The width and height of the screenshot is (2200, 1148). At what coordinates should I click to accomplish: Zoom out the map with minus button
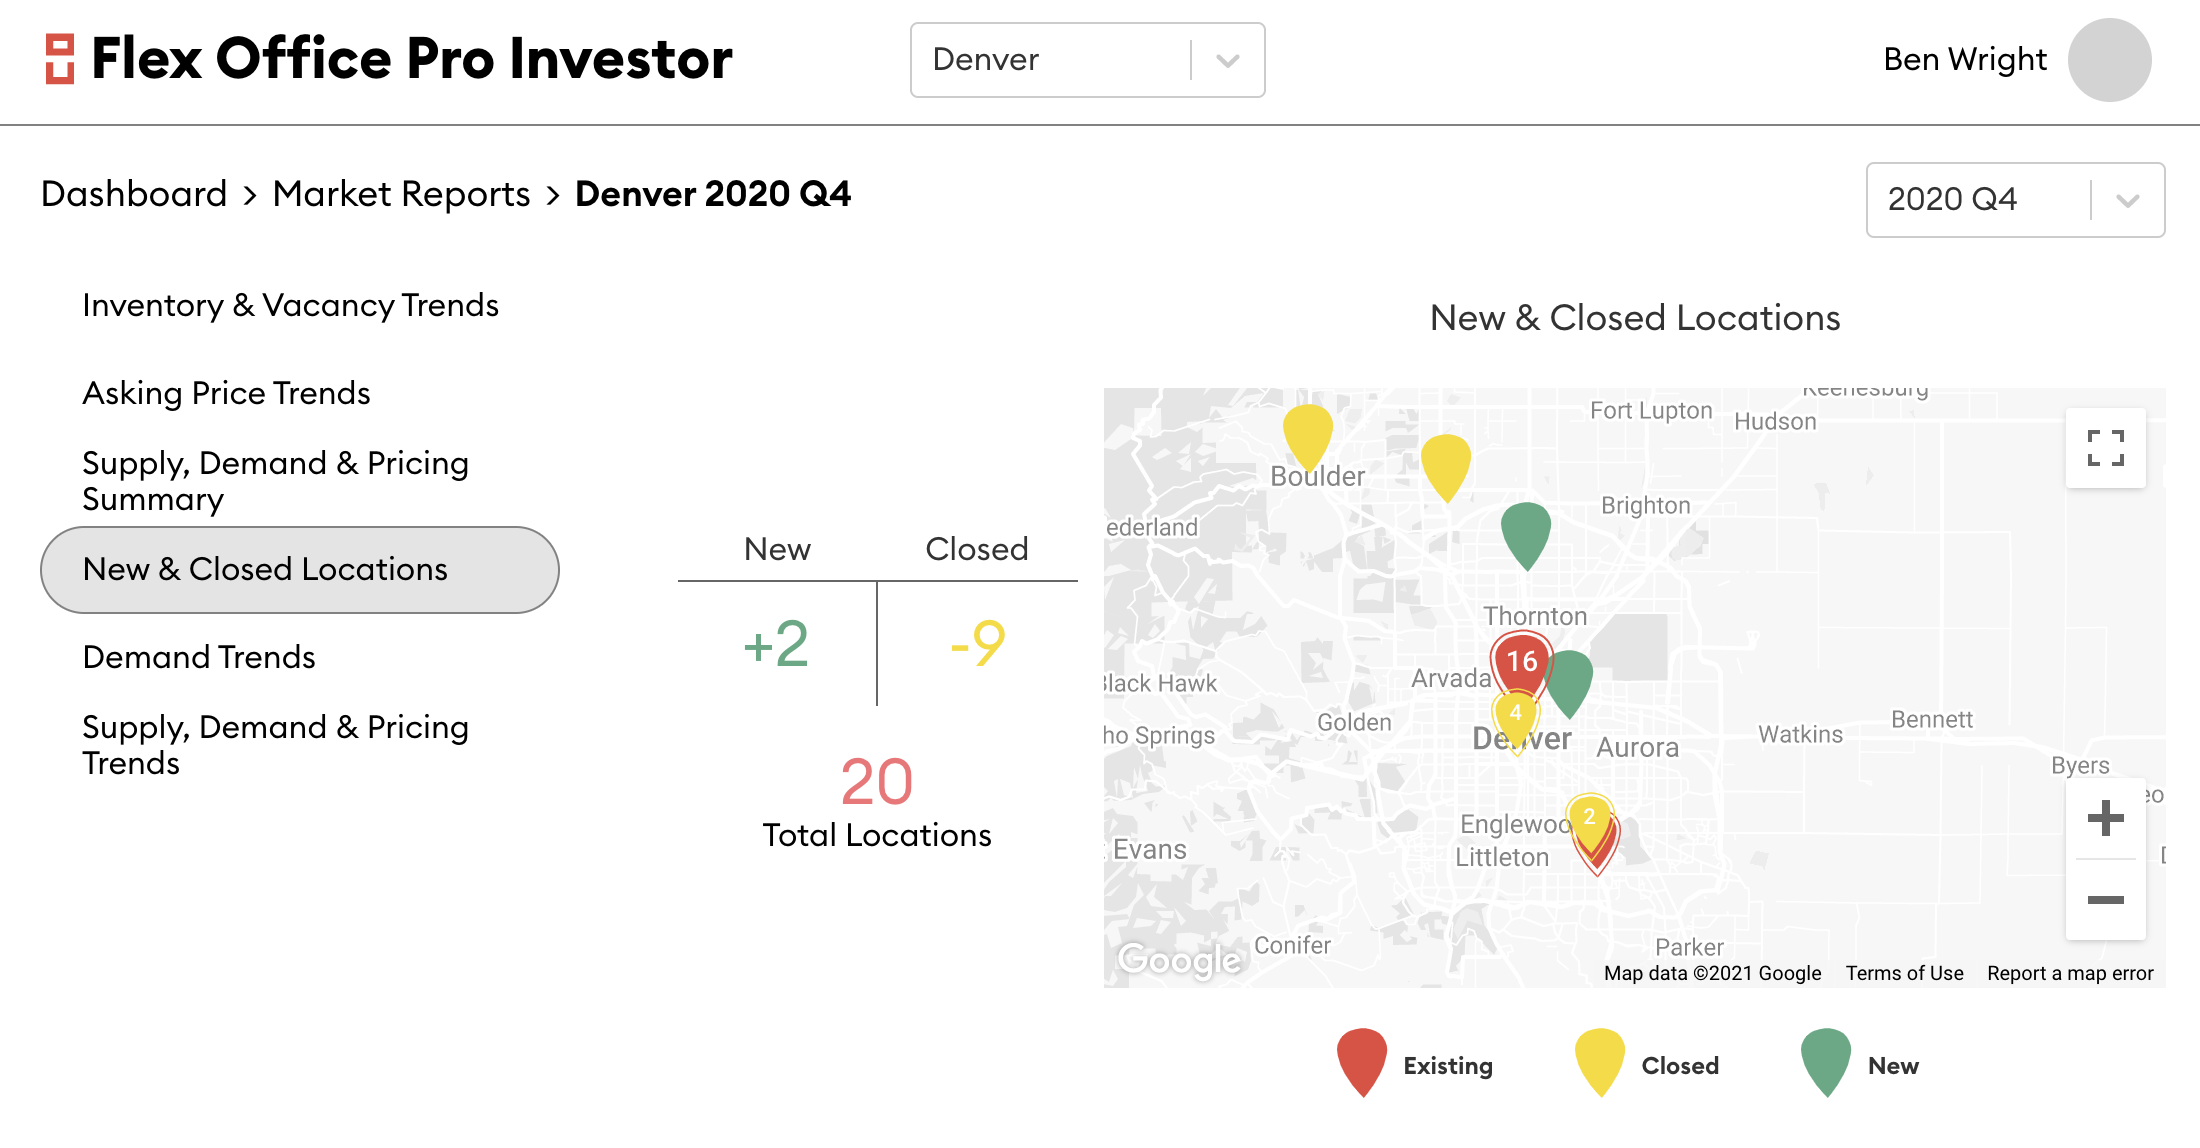point(2105,900)
